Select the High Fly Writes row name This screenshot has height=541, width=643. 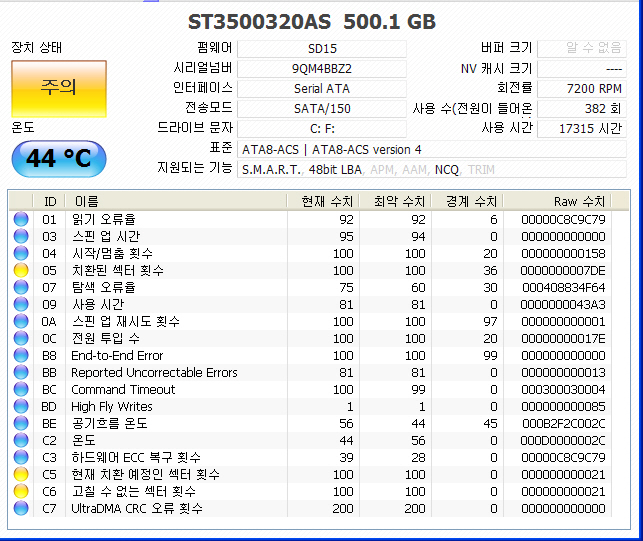click(x=112, y=406)
